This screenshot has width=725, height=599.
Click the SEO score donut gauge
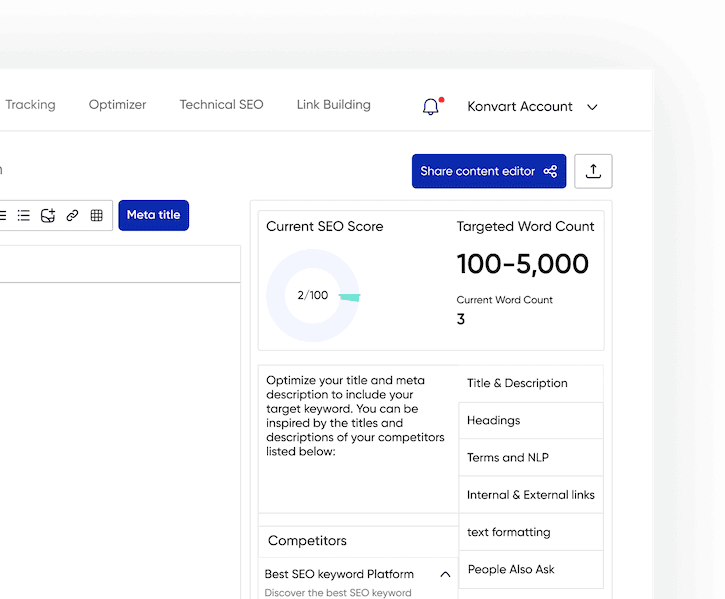coord(313,296)
